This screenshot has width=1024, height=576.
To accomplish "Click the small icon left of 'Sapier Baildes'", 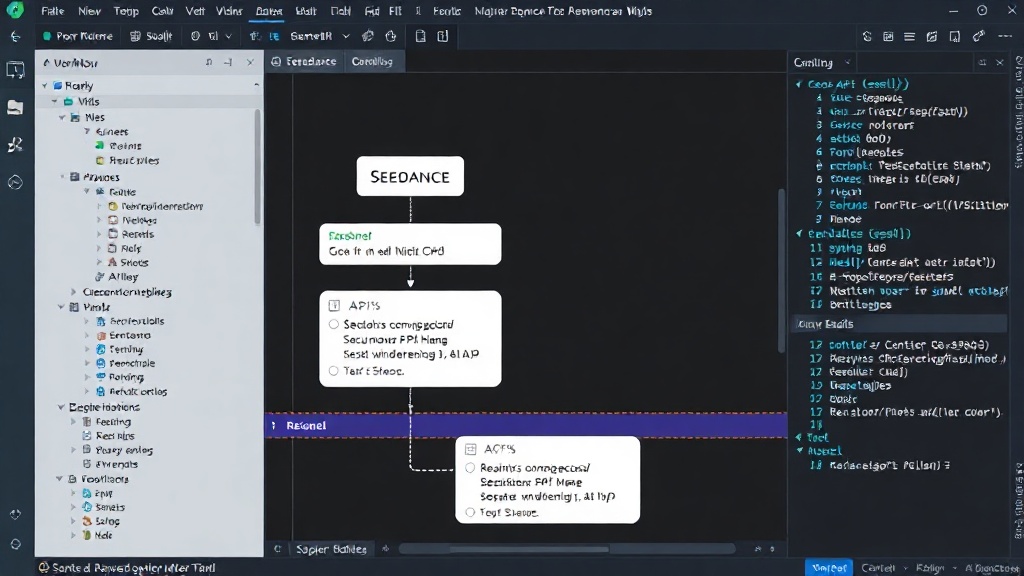I will (x=278, y=549).
